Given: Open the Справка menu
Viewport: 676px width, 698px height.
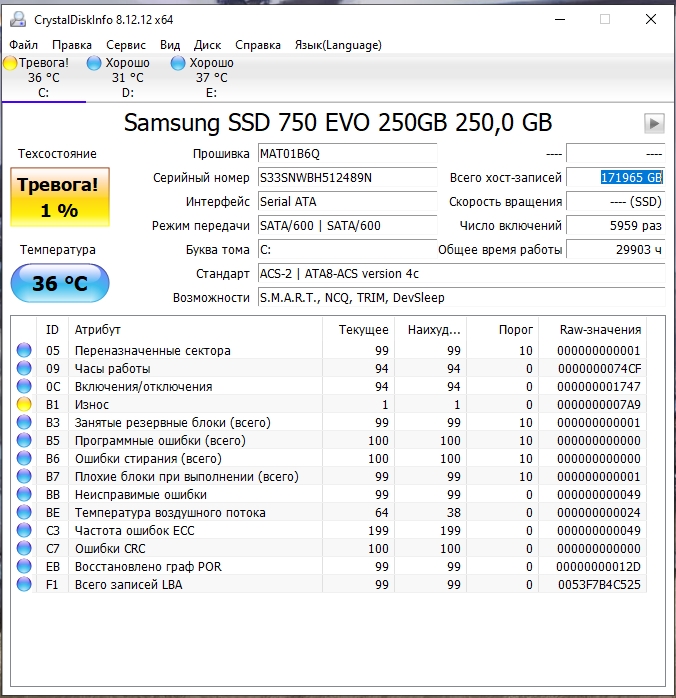Looking at the screenshot, I should pyautogui.click(x=258, y=45).
